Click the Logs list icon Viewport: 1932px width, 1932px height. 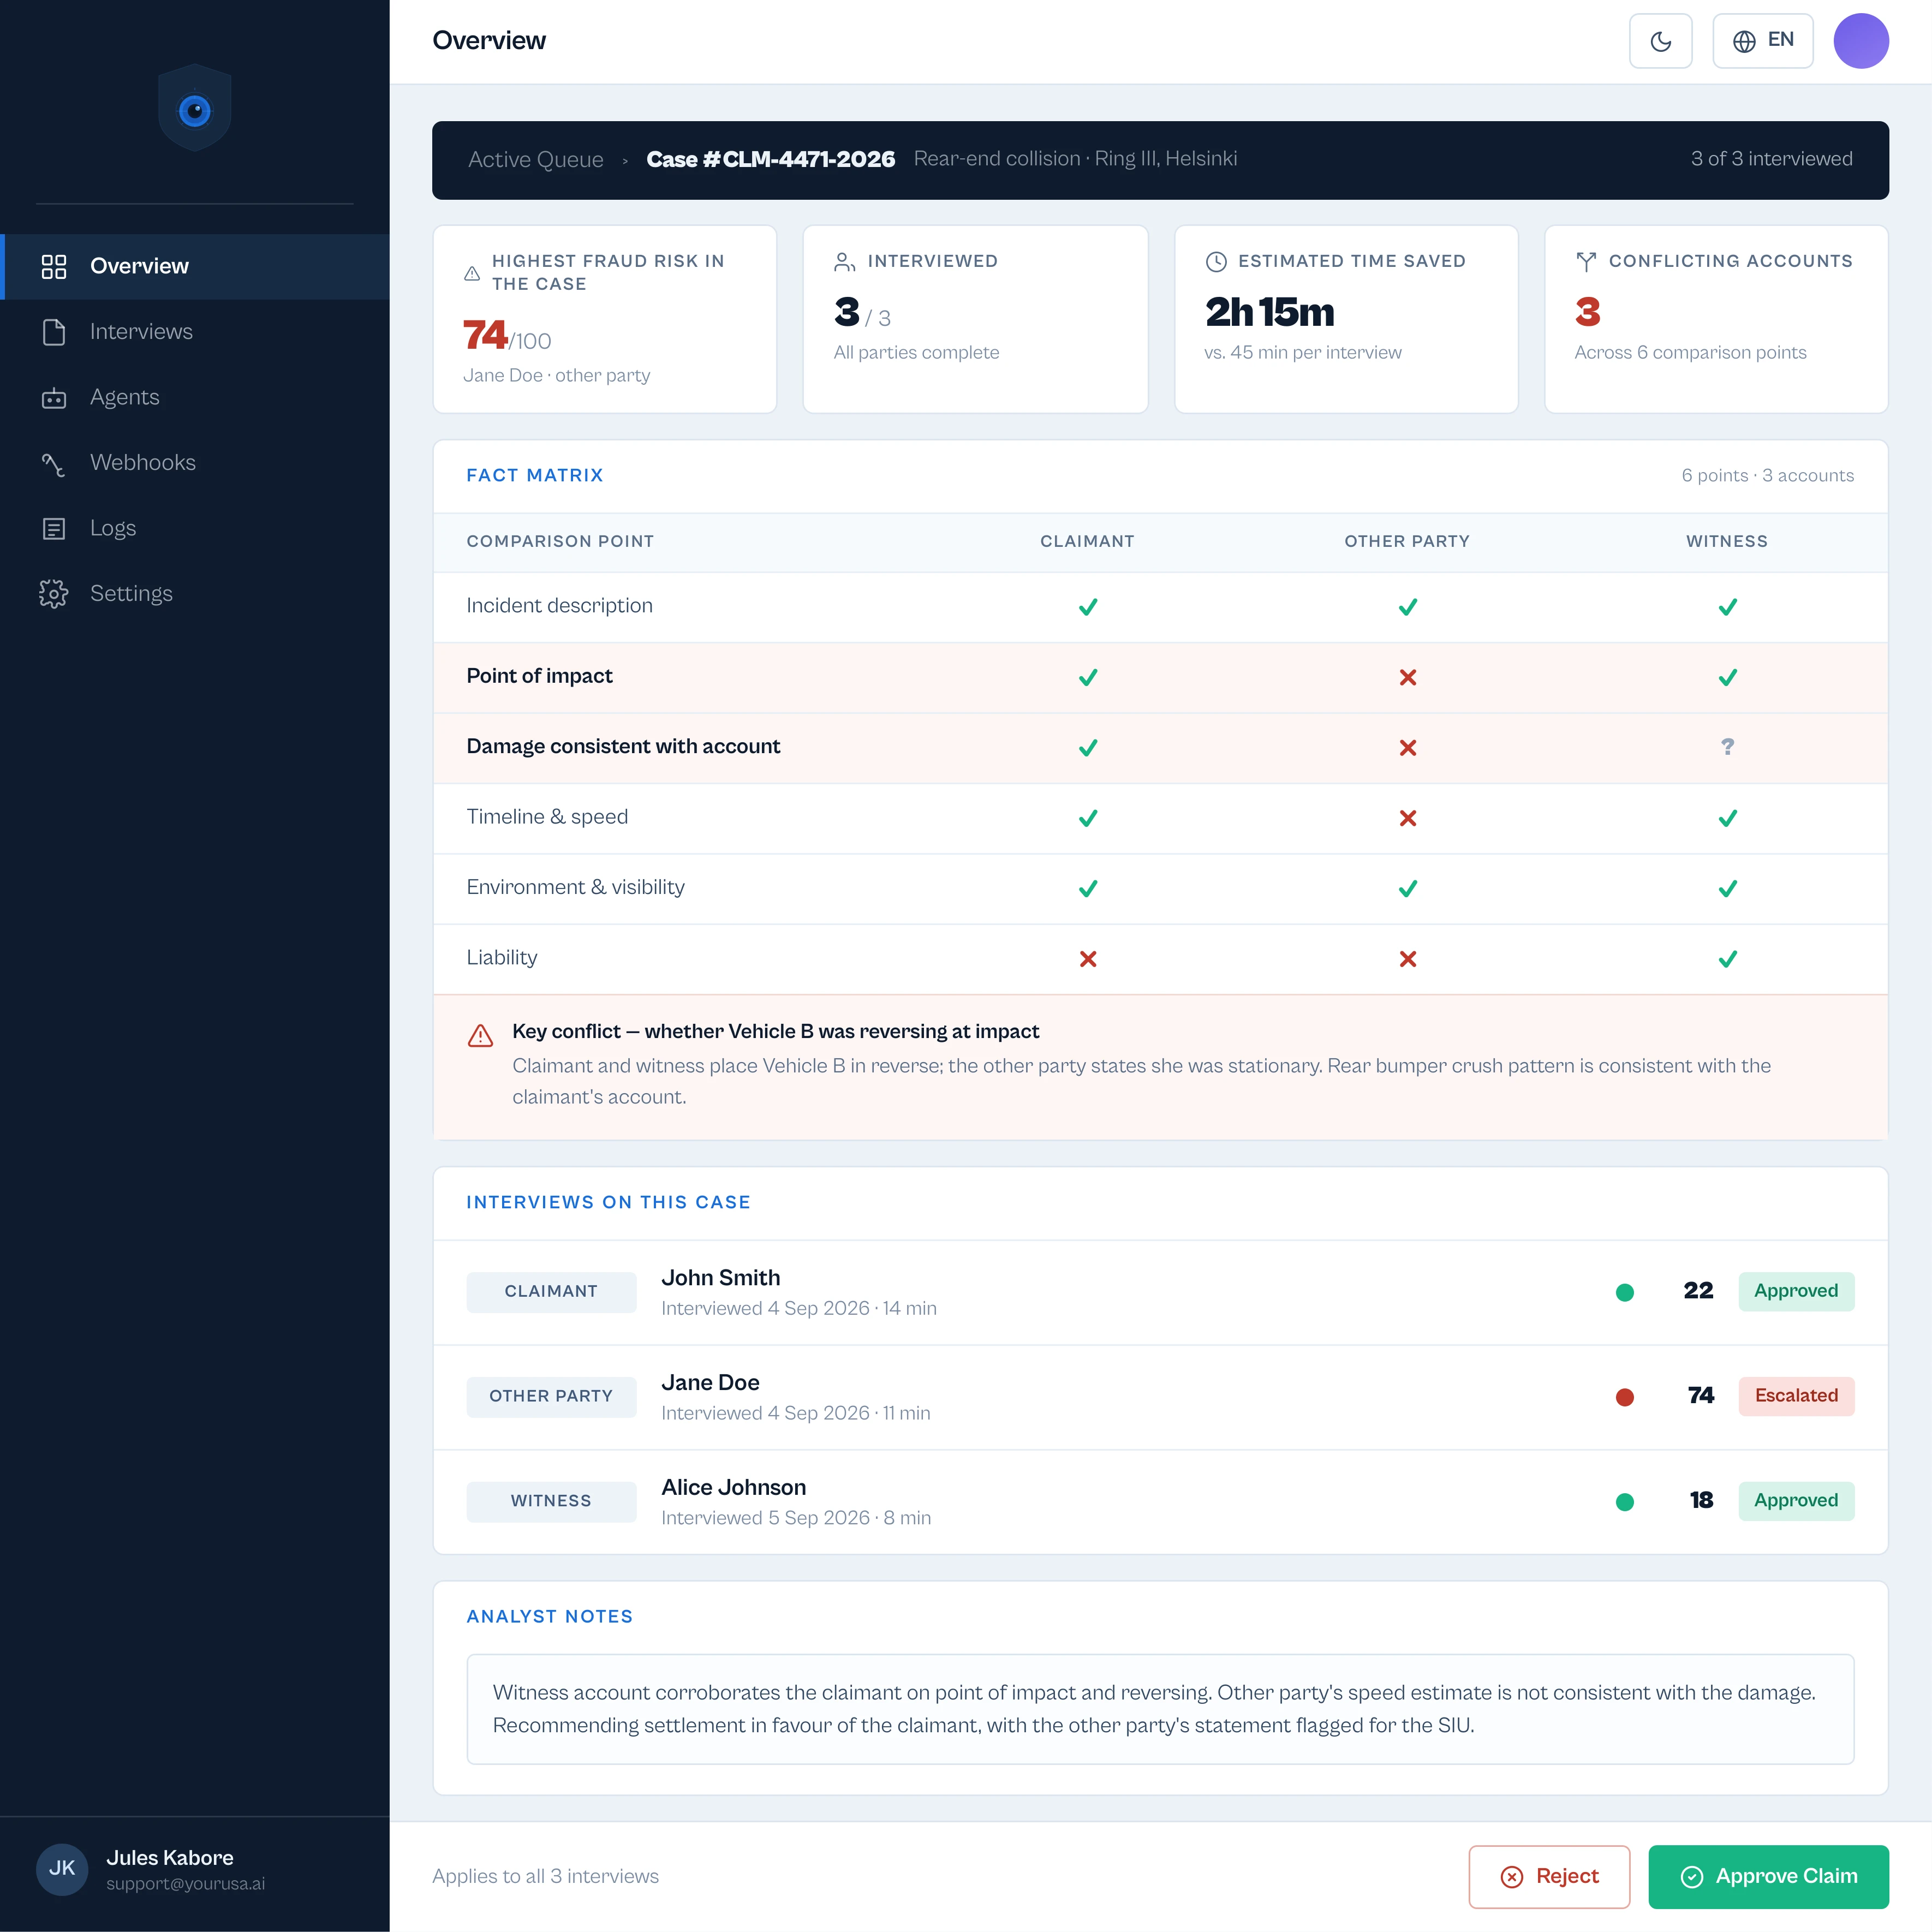tap(54, 529)
